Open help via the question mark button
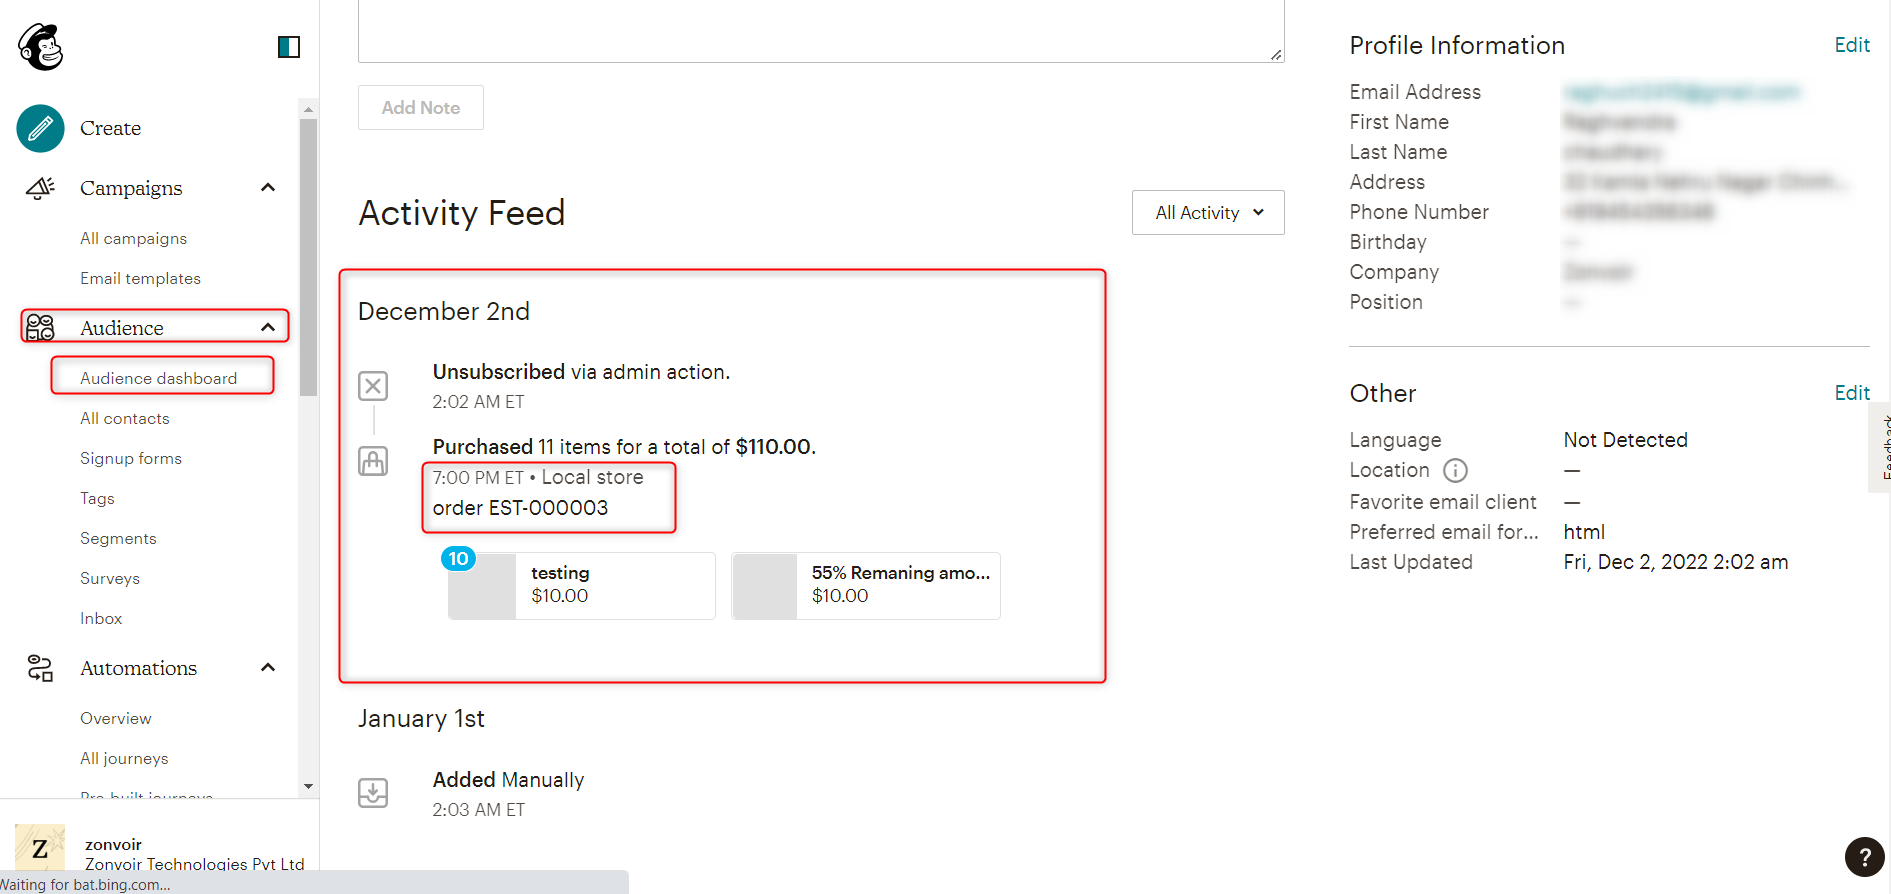 coord(1864,857)
